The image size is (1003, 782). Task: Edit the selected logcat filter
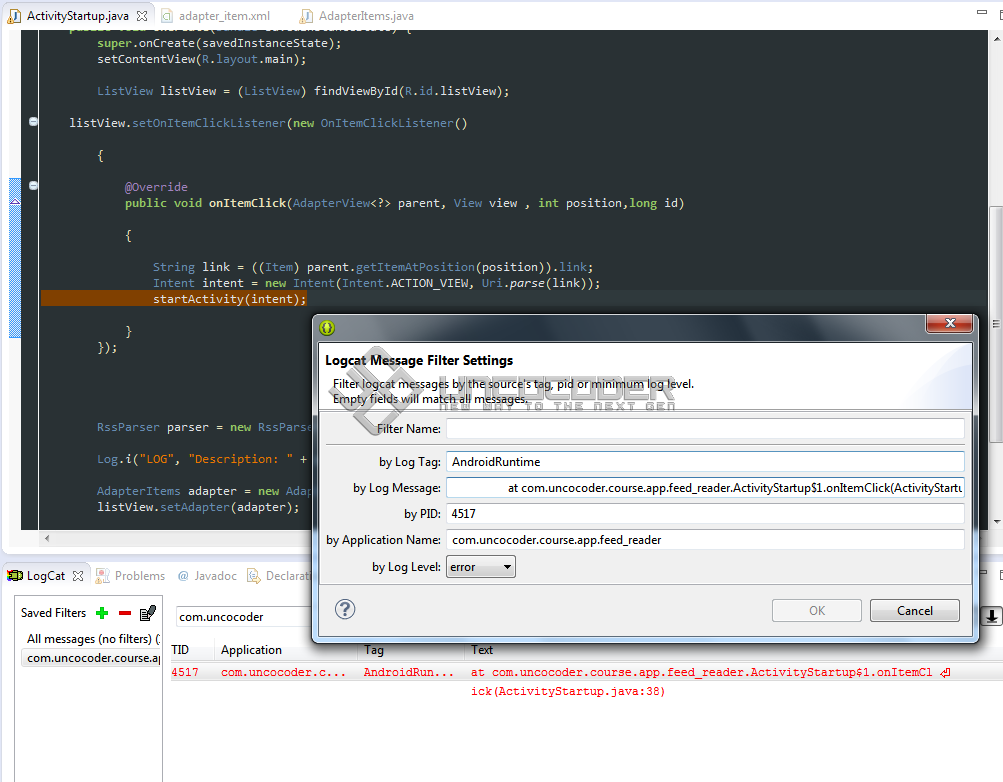(148, 613)
